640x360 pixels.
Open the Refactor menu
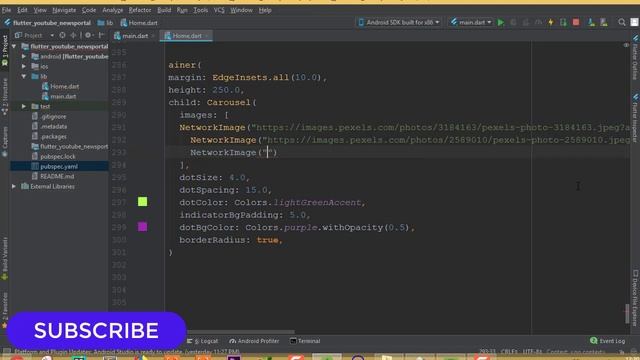click(x=140, y=10)
